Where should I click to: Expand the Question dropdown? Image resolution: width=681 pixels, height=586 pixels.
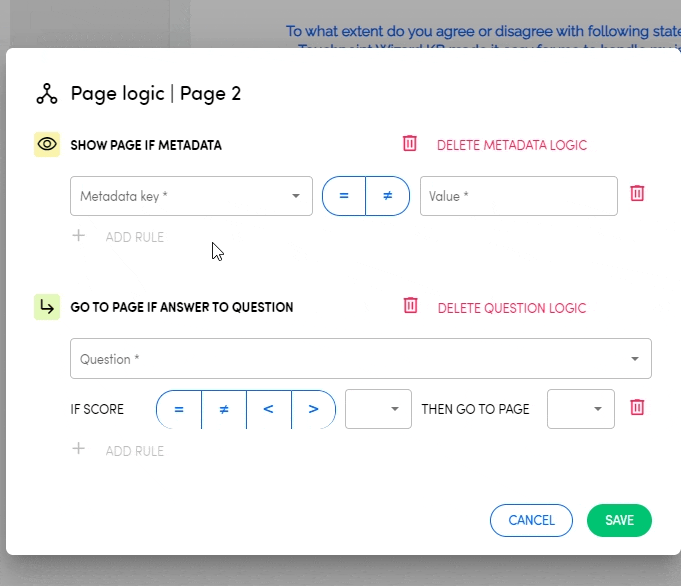[x=360, y=359]
